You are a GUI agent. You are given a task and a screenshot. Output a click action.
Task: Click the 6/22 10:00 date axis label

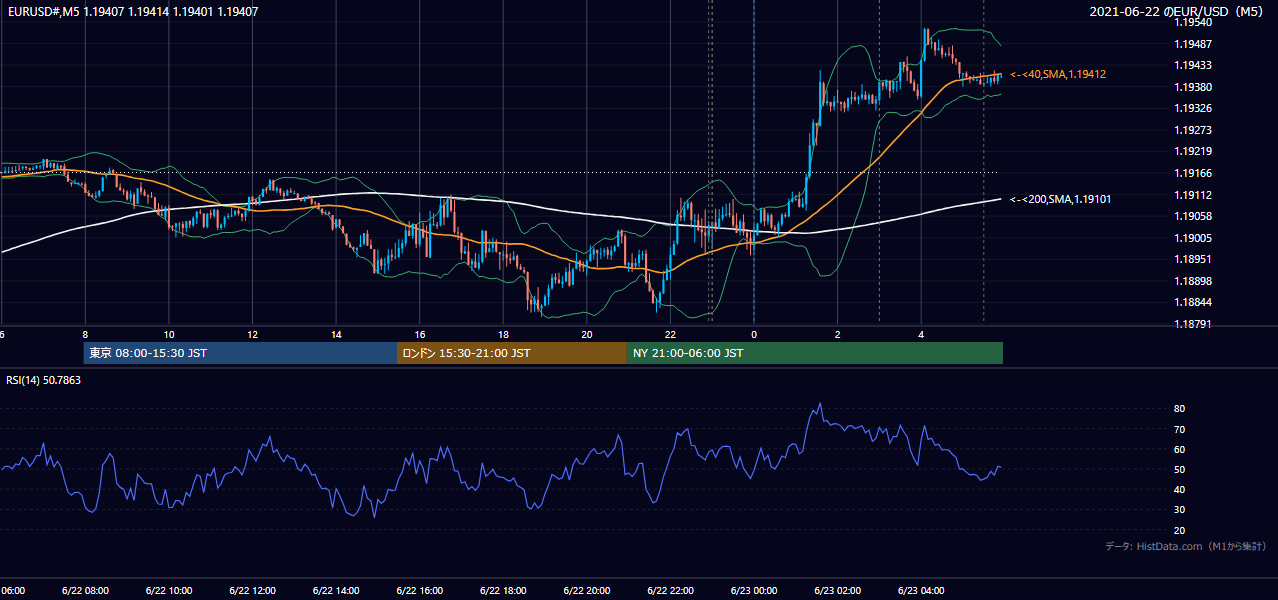[x=169, y=591]
